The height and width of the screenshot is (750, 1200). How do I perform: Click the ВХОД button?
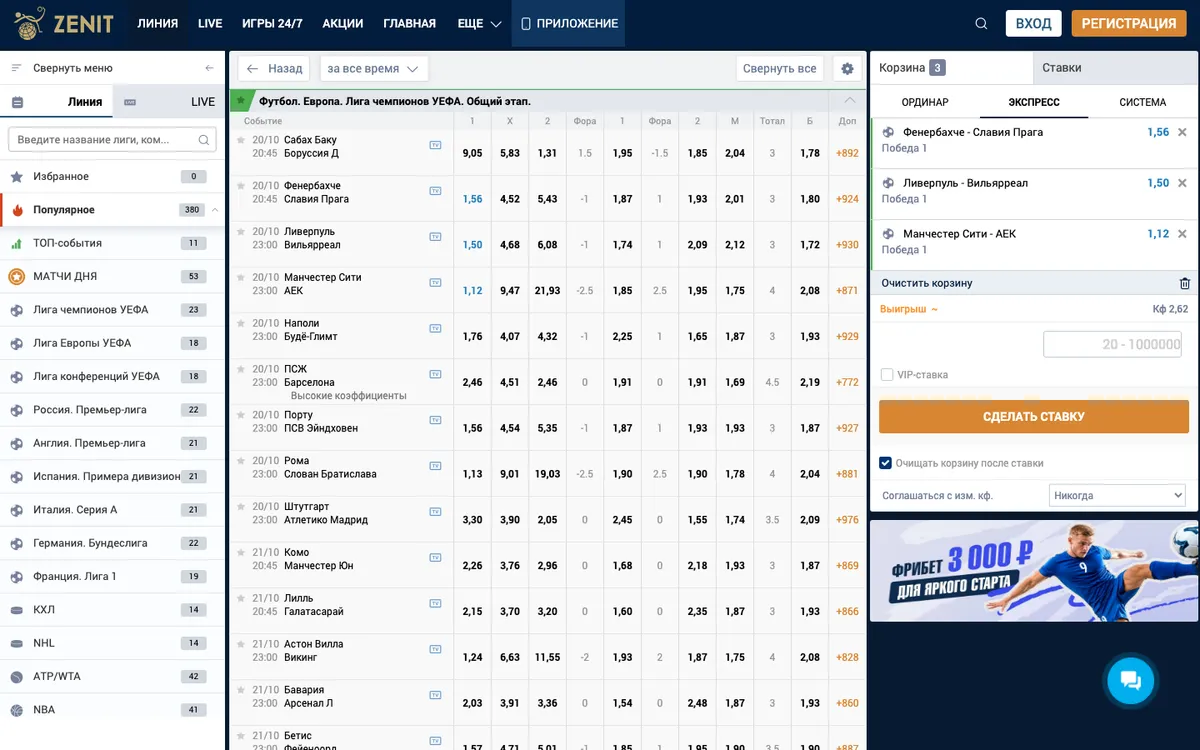[x=1033, y=24]
